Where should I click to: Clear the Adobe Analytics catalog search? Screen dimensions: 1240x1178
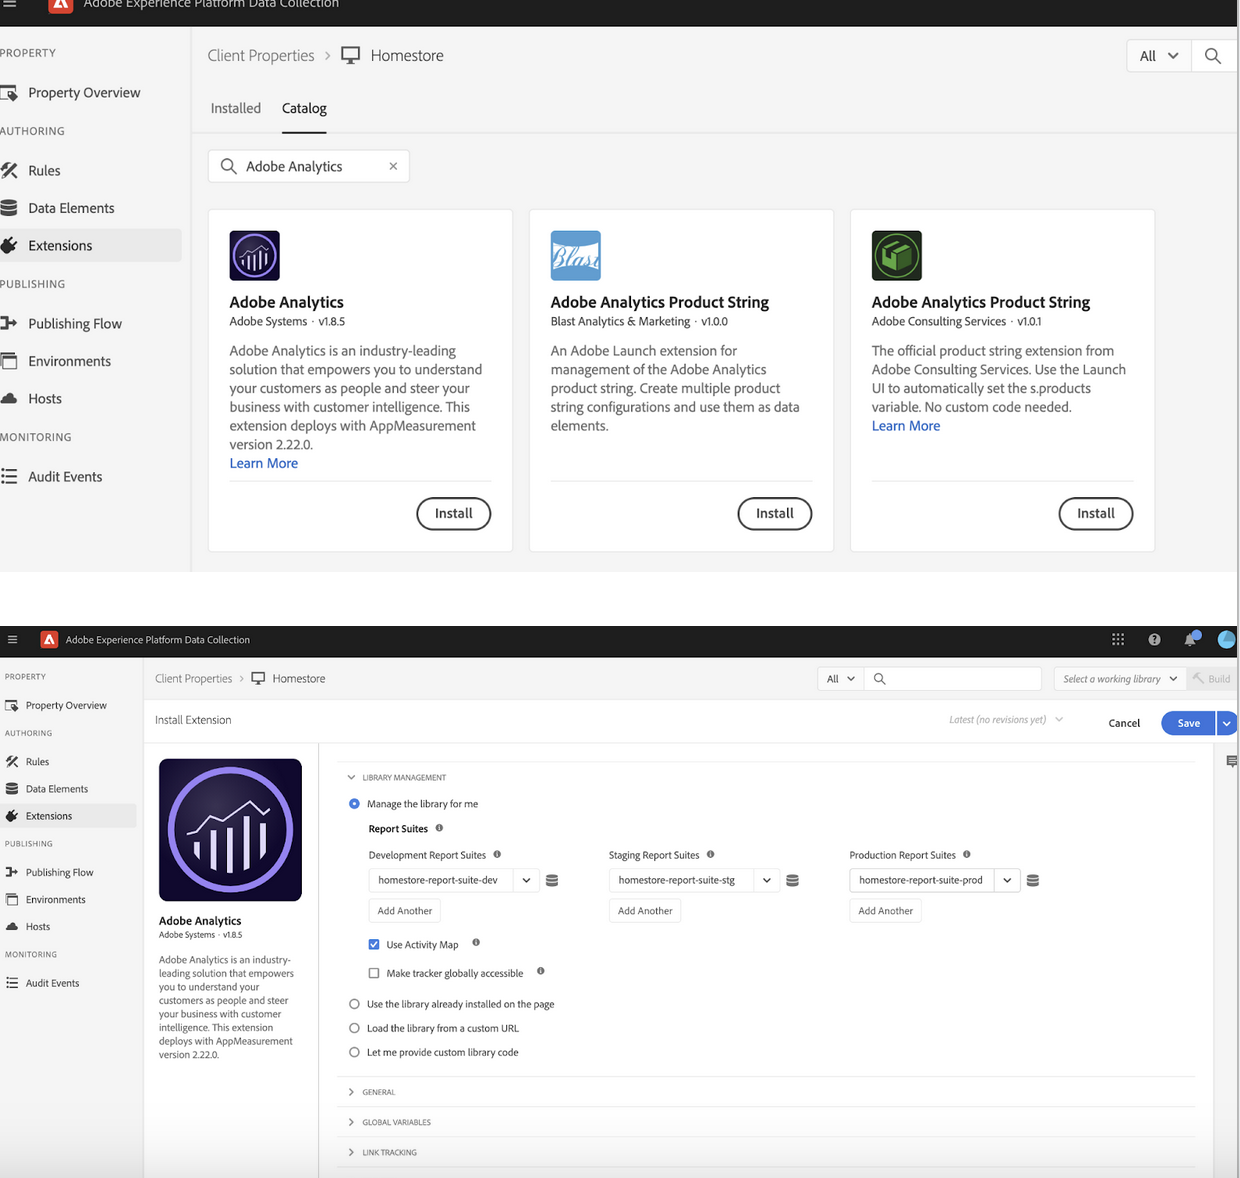tap(393, 166)
